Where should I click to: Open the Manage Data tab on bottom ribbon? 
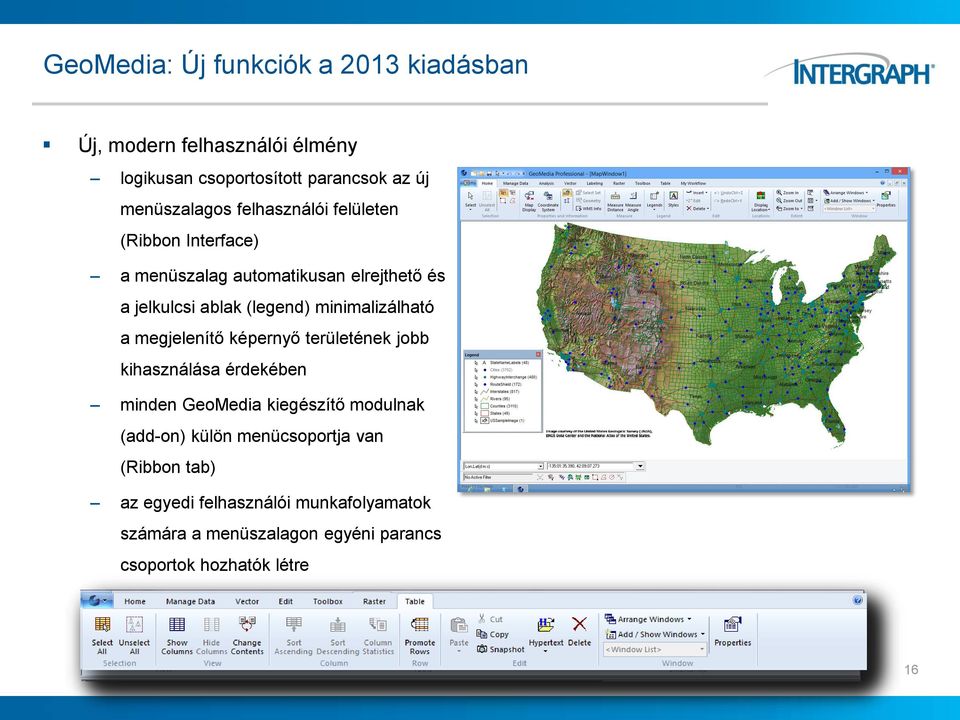[x=190, y=601]
